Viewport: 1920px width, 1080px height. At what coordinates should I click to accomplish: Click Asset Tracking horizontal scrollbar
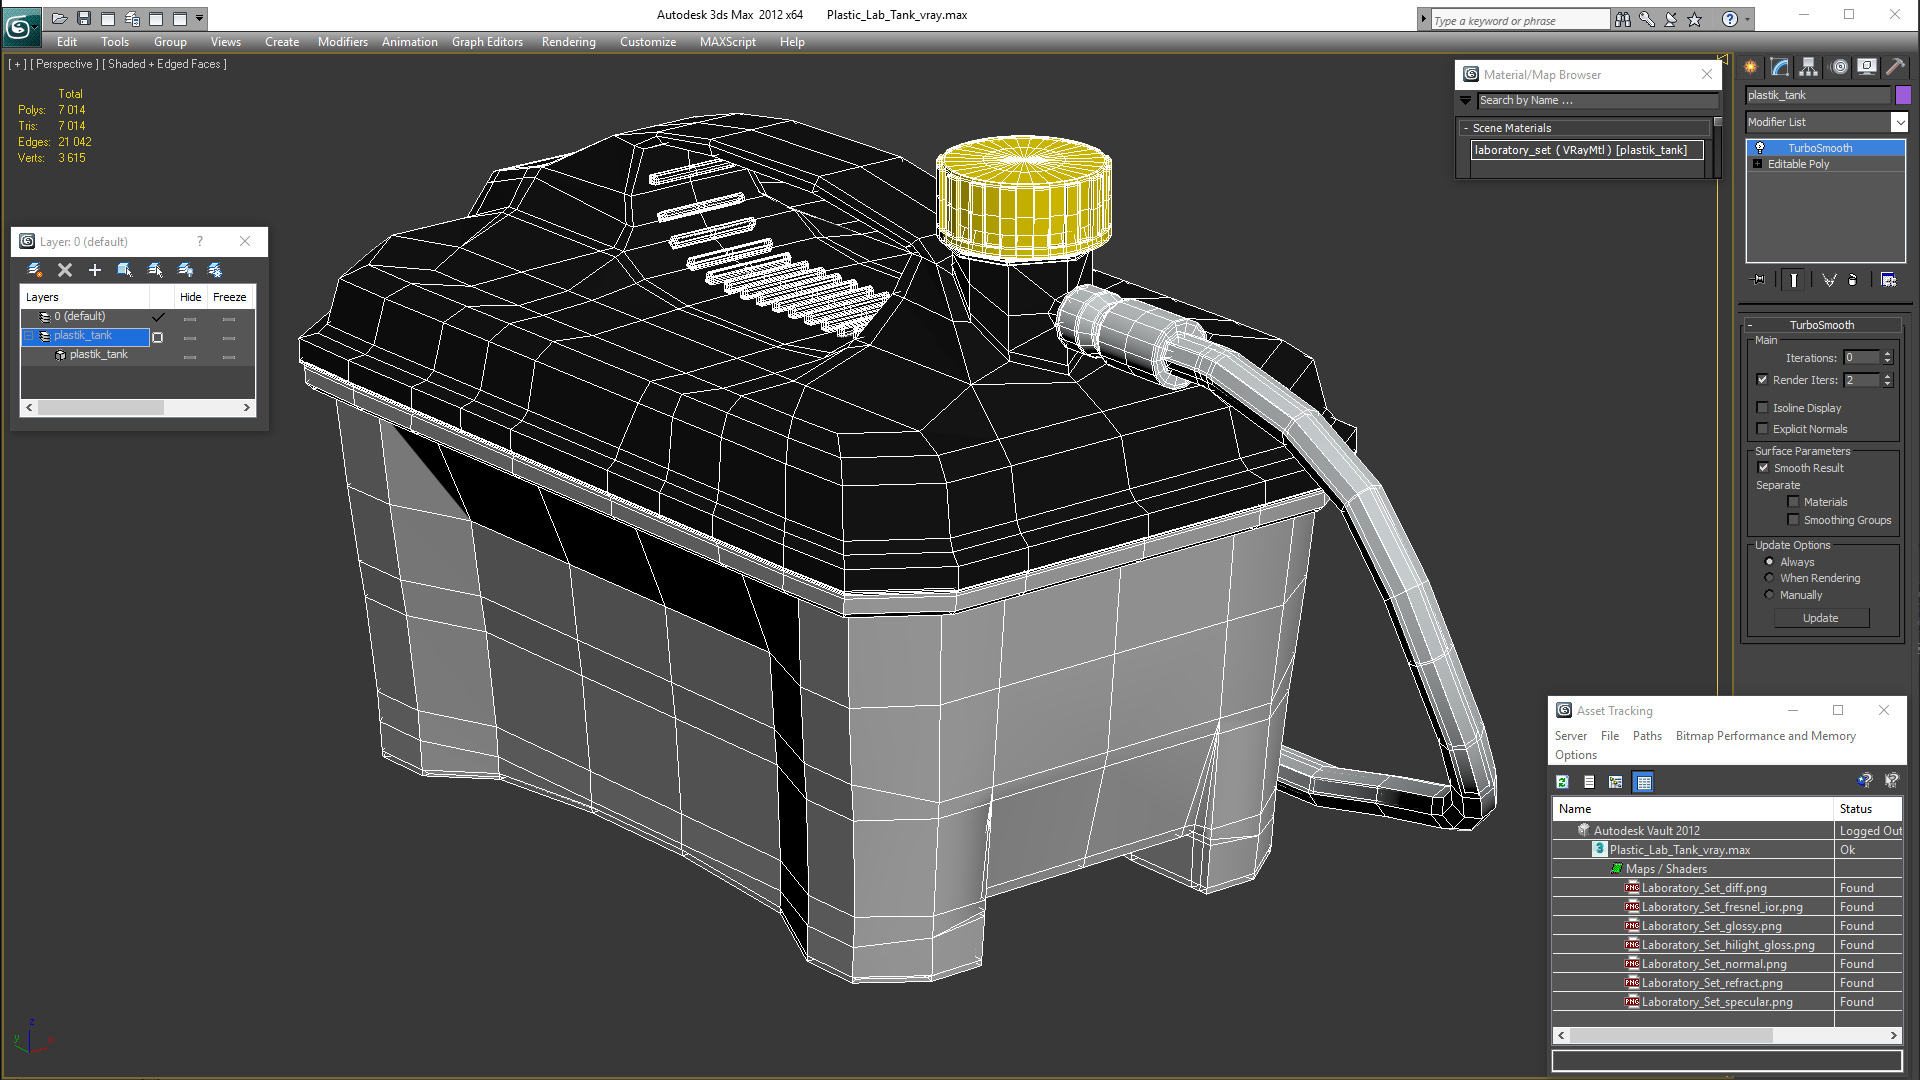(x=1727, y=1036)
